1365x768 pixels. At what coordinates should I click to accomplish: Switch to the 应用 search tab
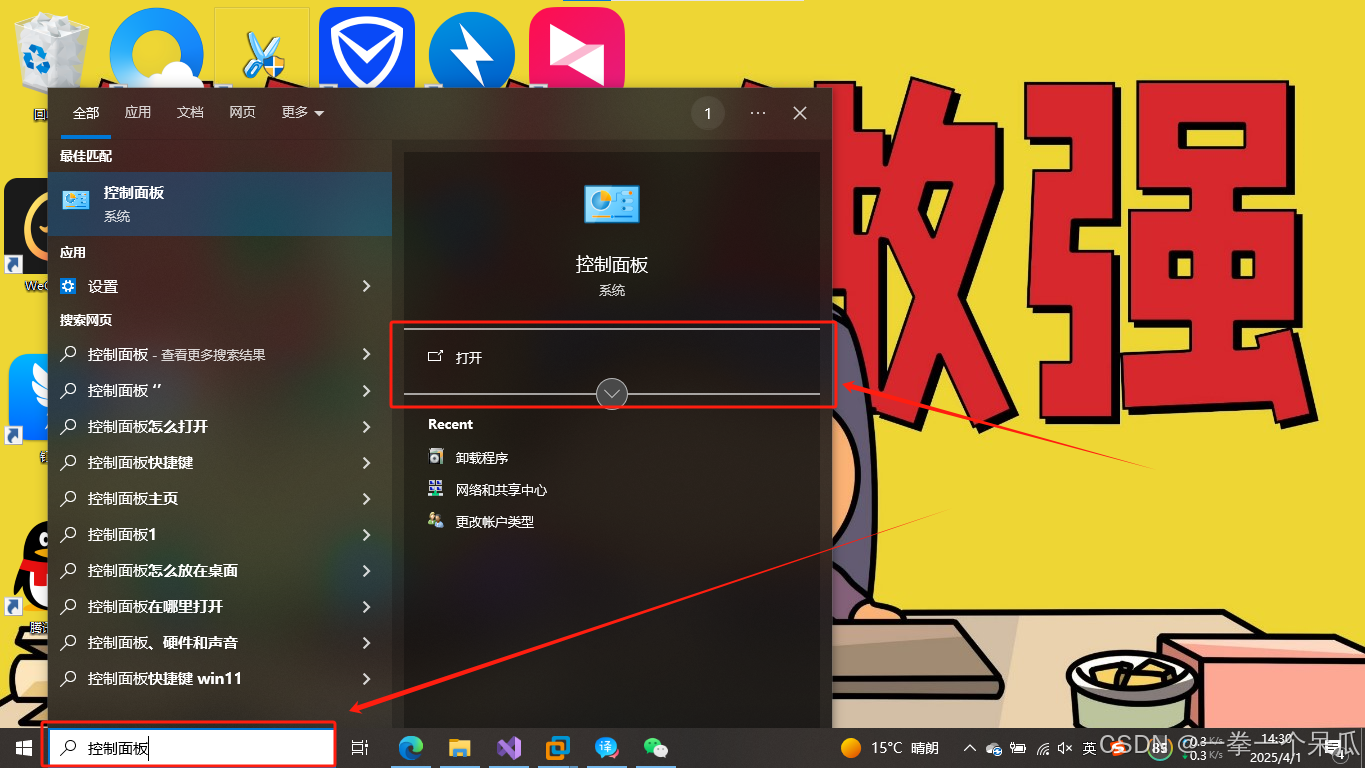click(x=138, y=113)
